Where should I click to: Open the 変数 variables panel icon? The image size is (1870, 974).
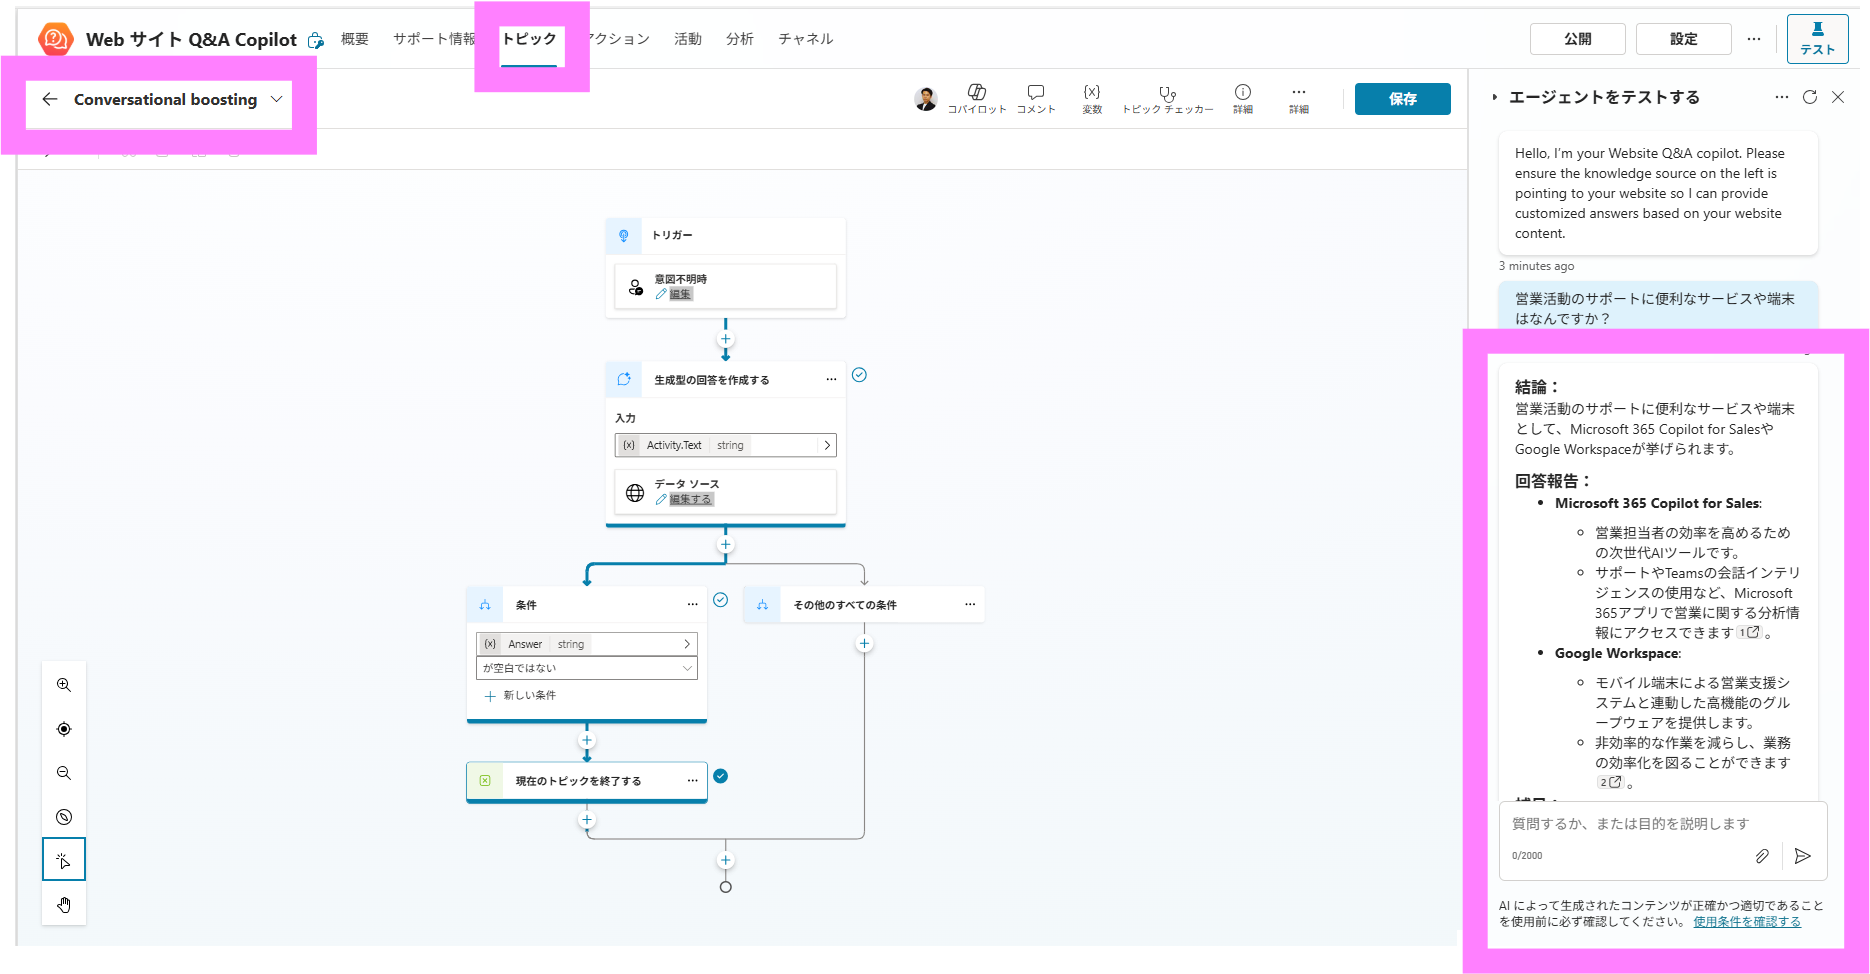tap(1092, 98)
